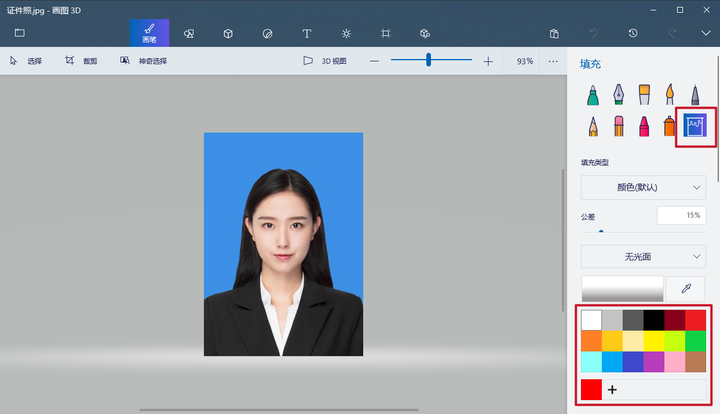Open the Effects tab
Image resolution: width=720 pixels, height=414 pixels.
pyautogui.click(x=346, y=34)
